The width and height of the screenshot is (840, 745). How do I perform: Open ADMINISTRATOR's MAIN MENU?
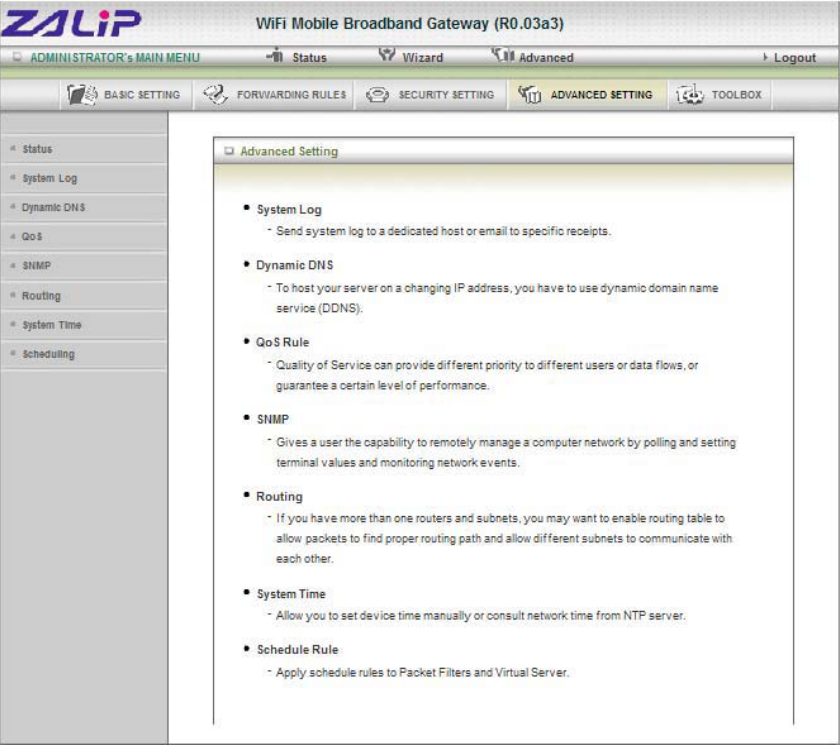coord(115,57)
